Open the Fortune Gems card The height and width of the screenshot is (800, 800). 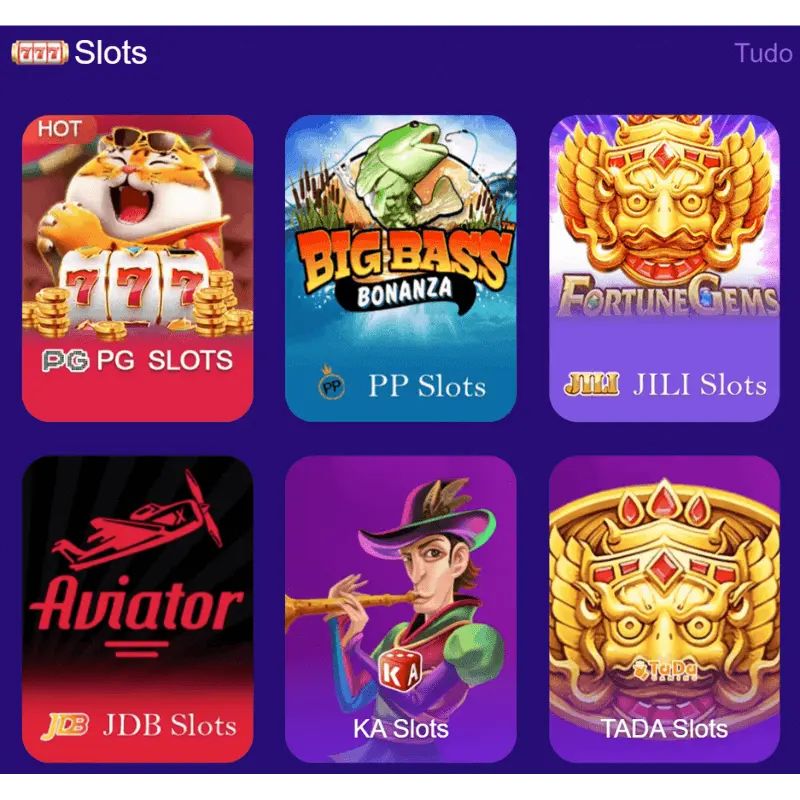(664, 268)
